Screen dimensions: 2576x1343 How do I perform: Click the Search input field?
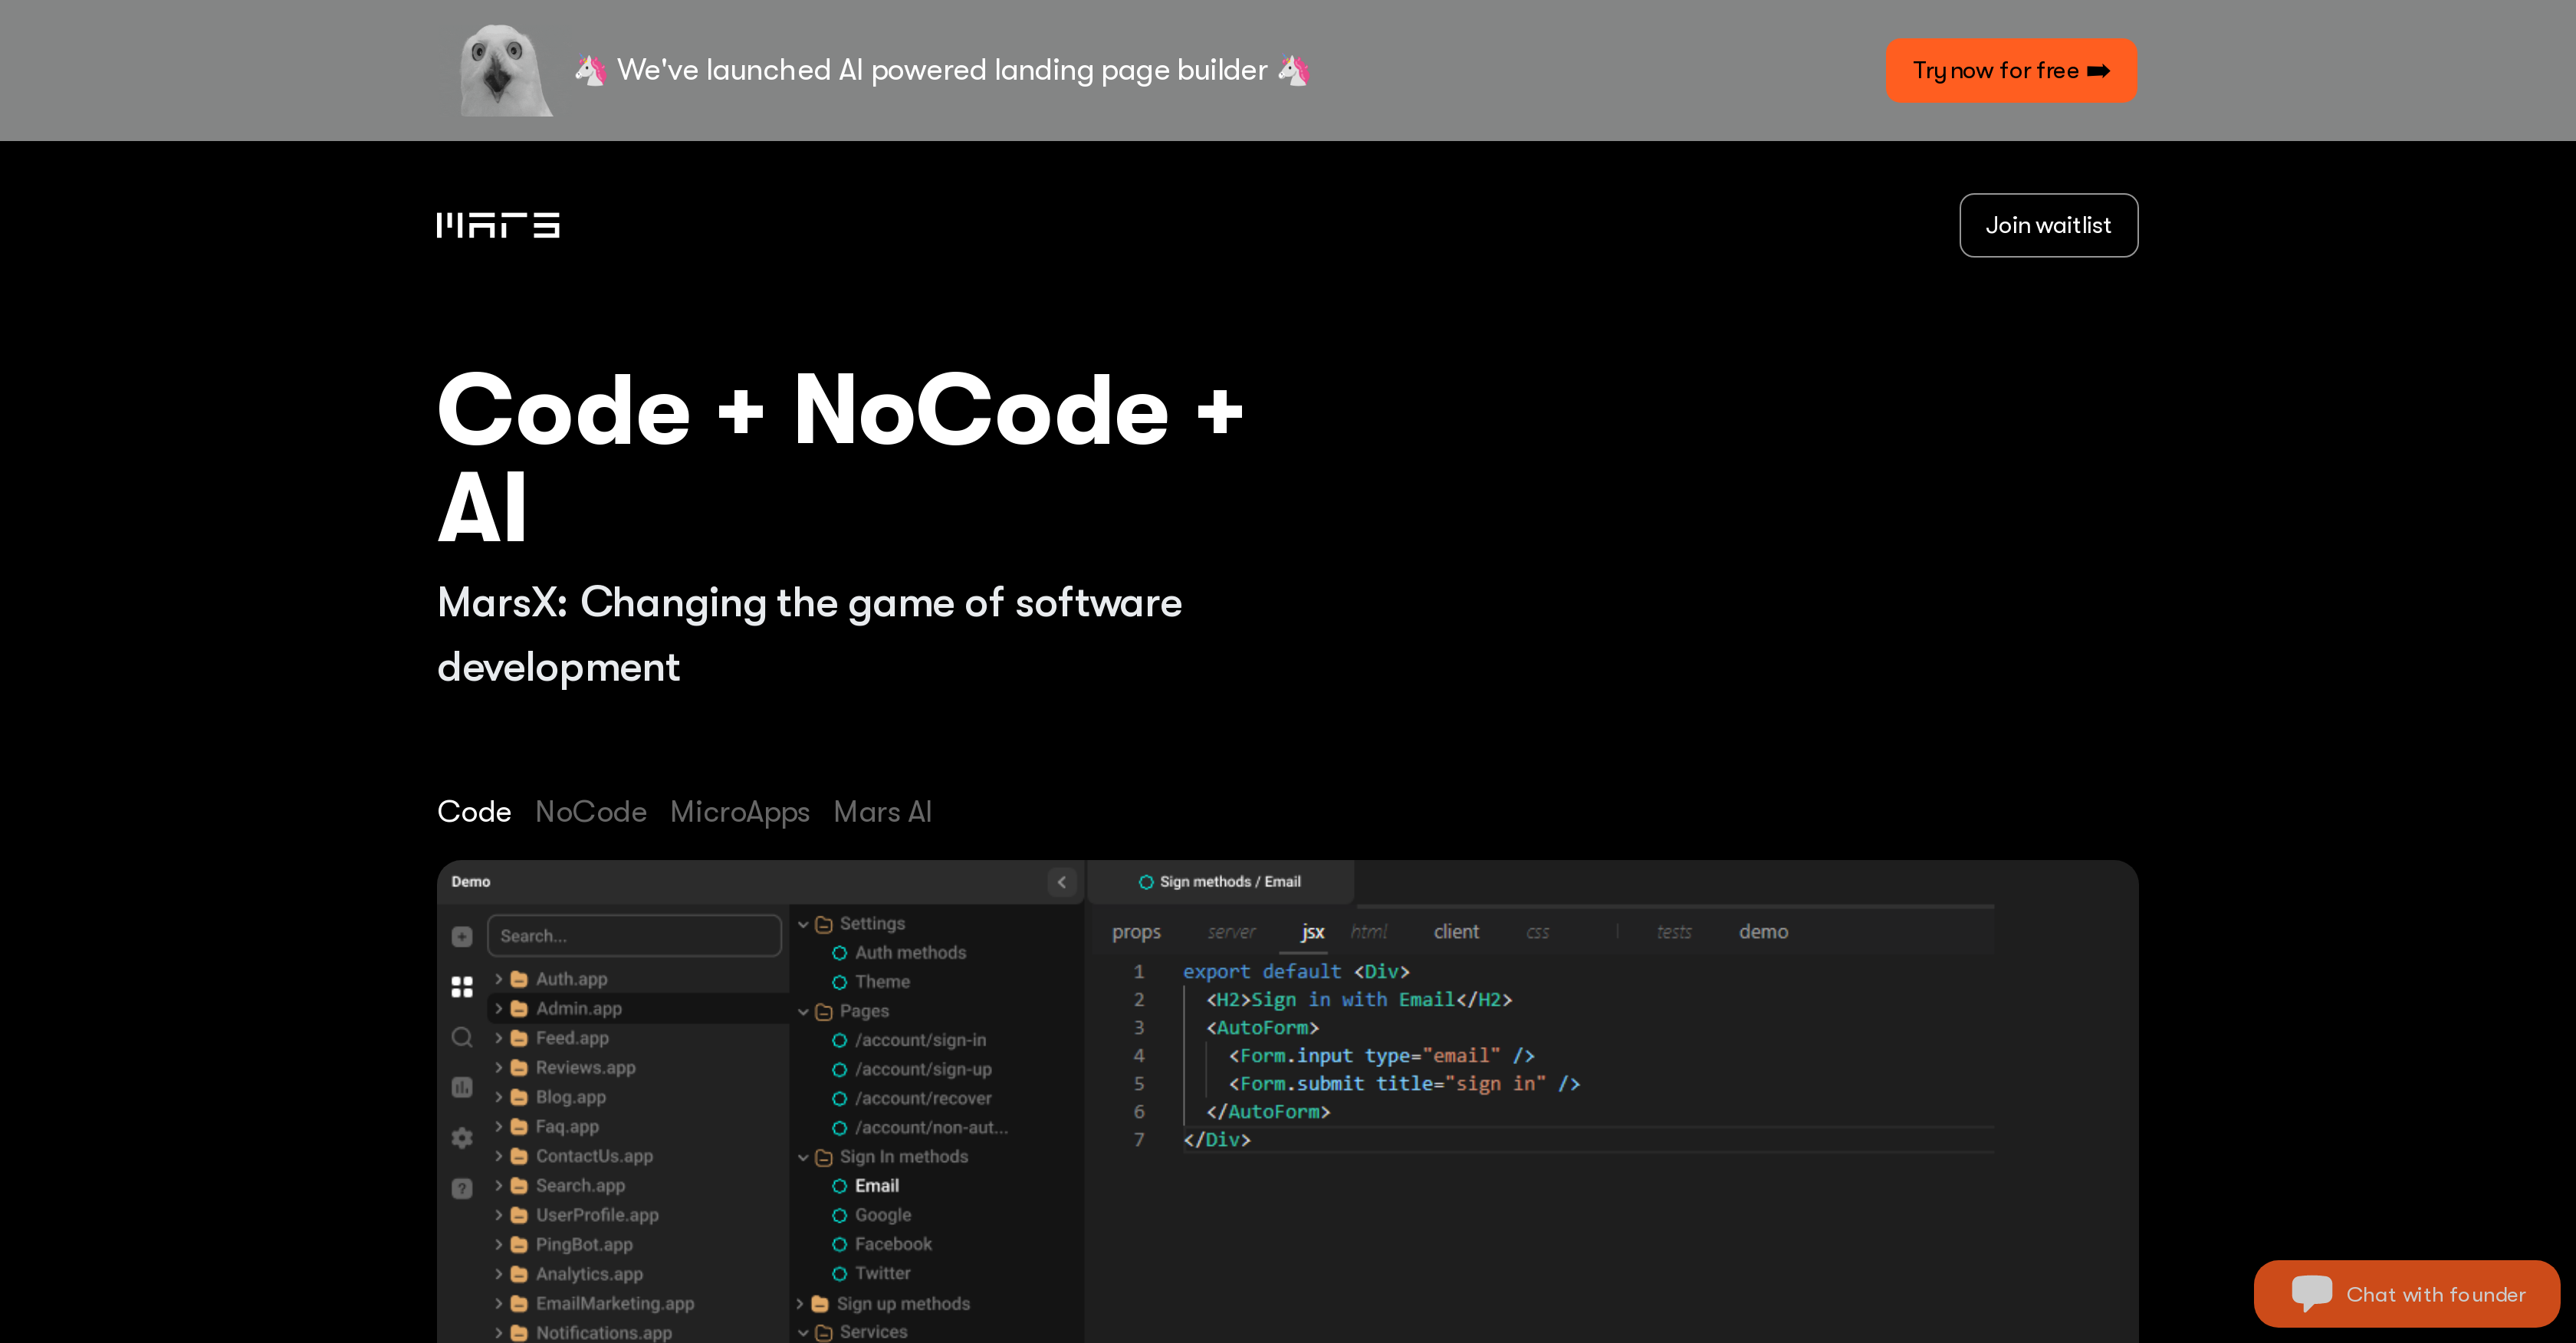point(634,936)
